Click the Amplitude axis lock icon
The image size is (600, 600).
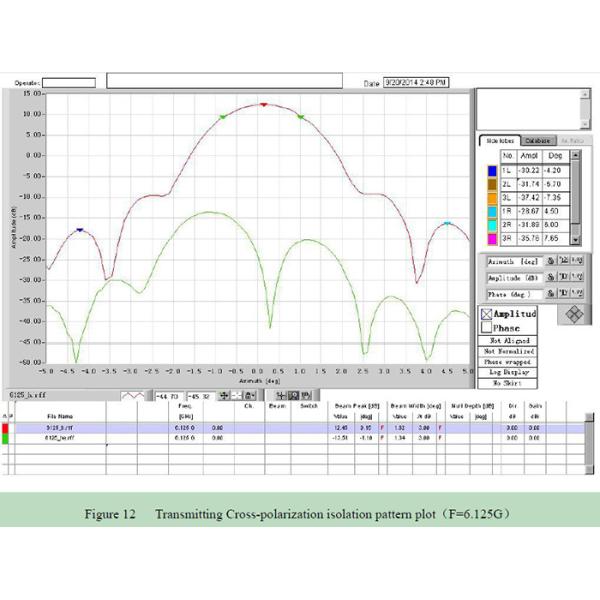click(551, 278)
